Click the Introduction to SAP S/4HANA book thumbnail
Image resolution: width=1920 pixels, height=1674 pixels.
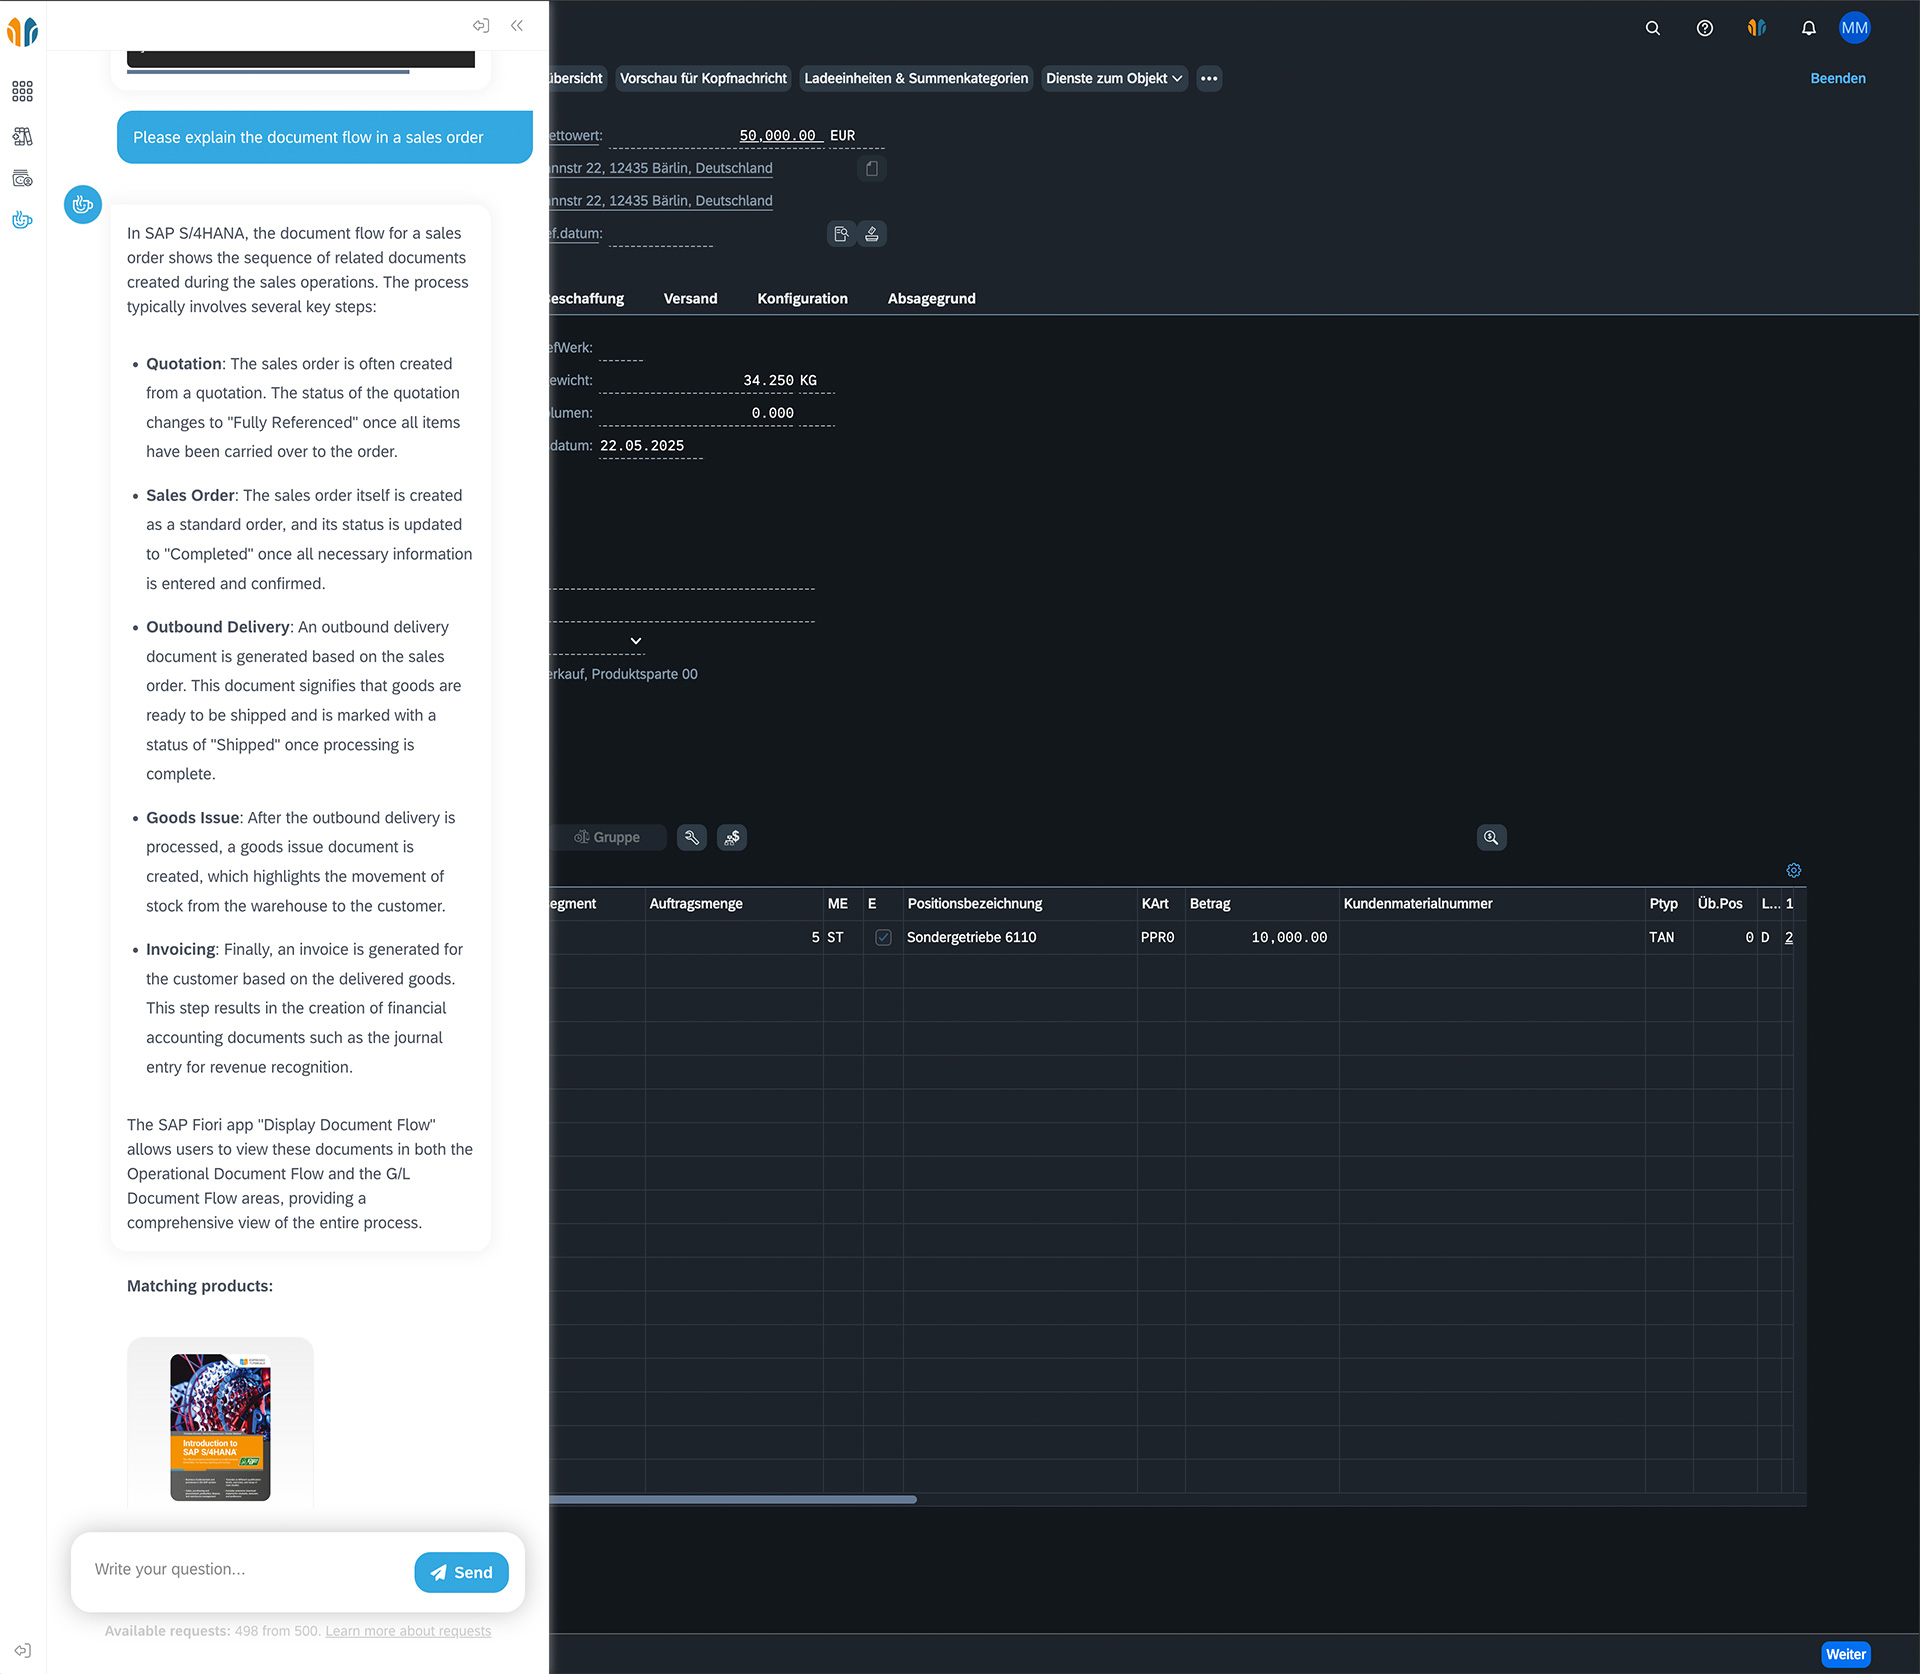tap(220, 1428)
